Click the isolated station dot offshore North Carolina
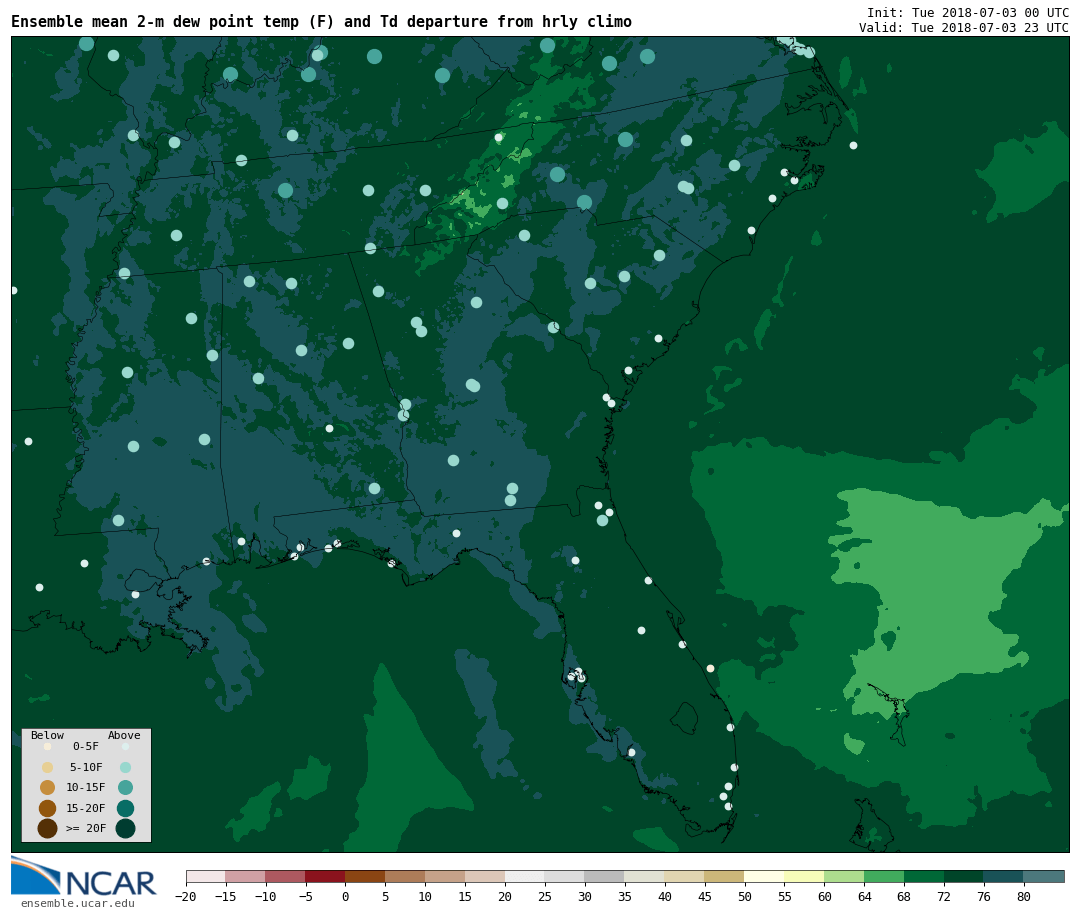The image size is (1080, 915). click(x=853, y=145)
